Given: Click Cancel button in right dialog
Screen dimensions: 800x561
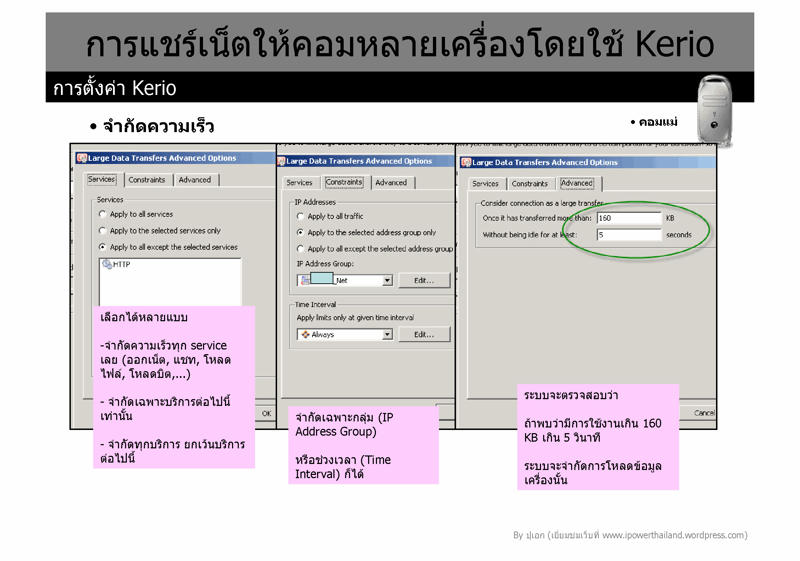Looking at the screenshot, I should click(704, 413).
